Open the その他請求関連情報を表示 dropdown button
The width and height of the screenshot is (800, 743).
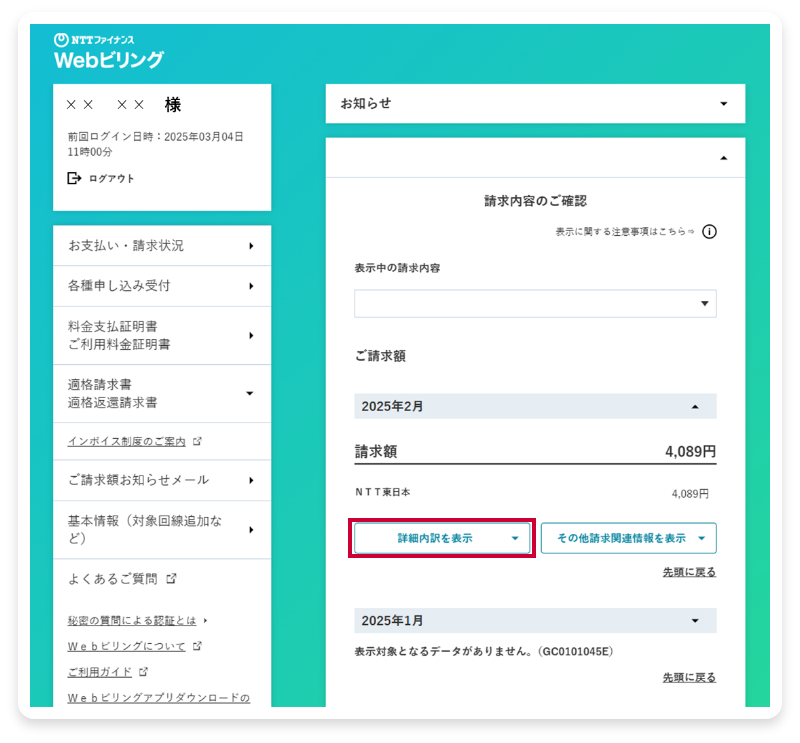(629, 538)
